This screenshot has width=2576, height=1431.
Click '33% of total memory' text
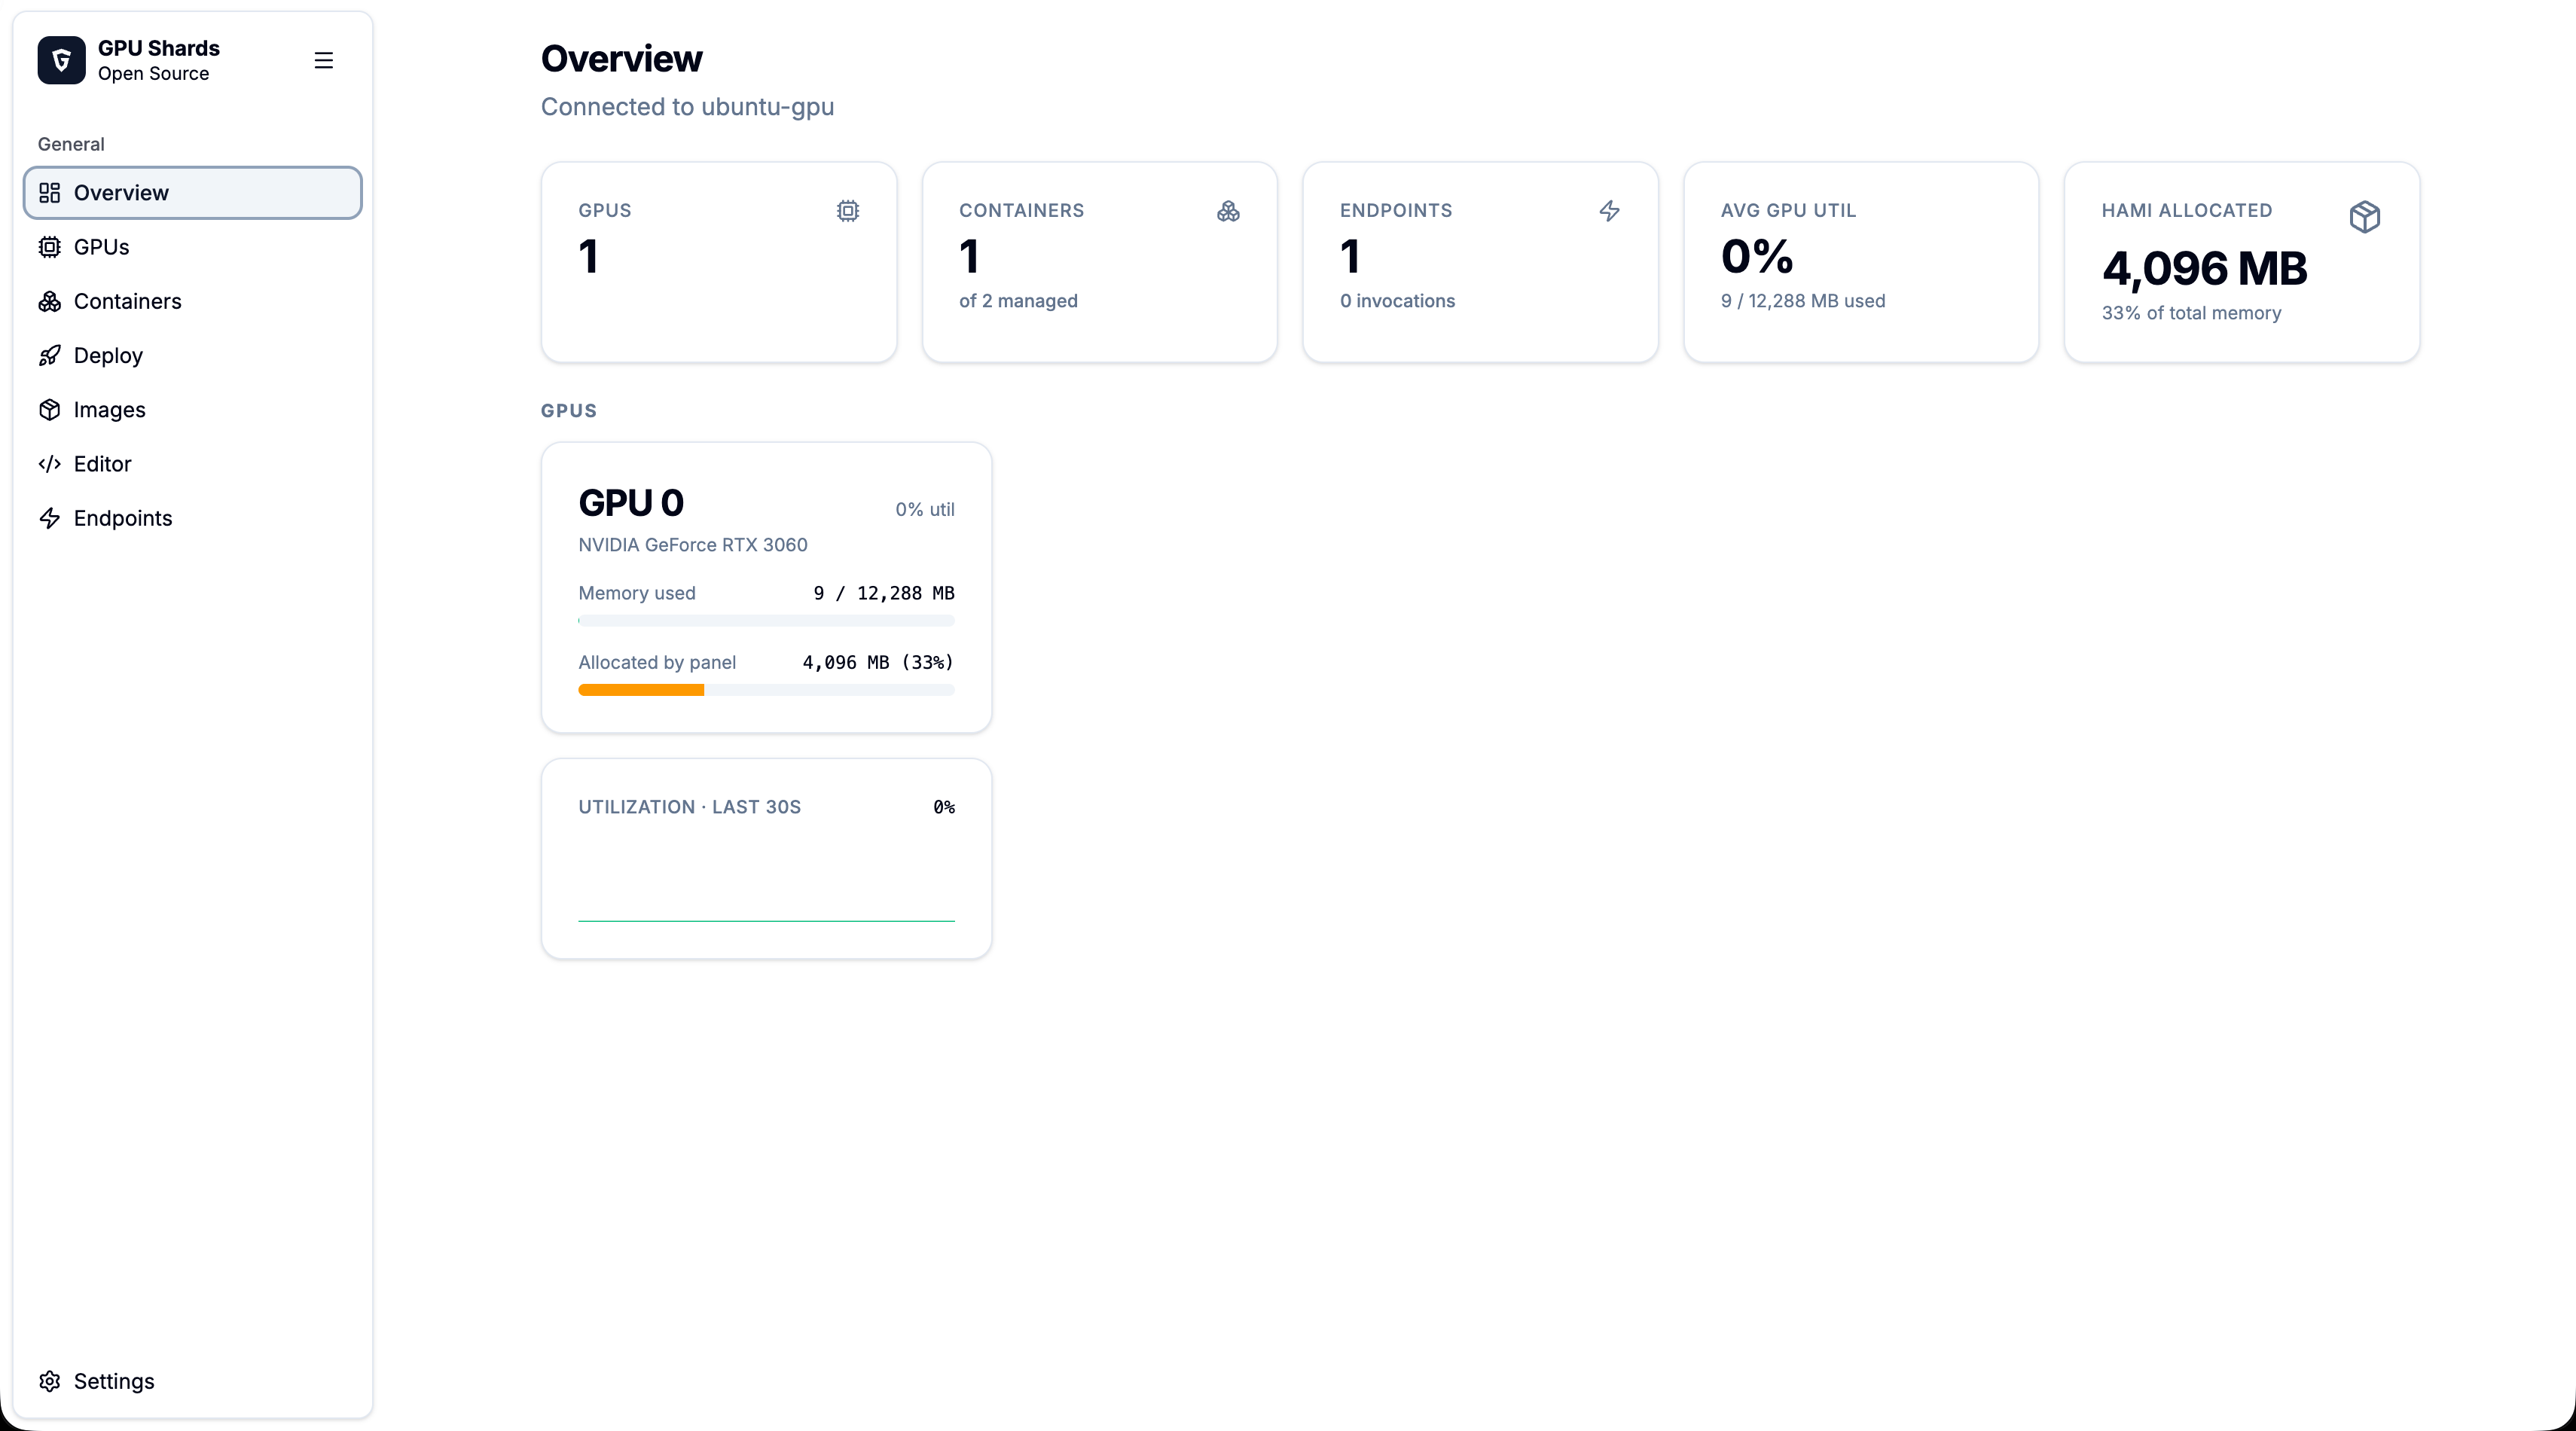point(2191,313)
